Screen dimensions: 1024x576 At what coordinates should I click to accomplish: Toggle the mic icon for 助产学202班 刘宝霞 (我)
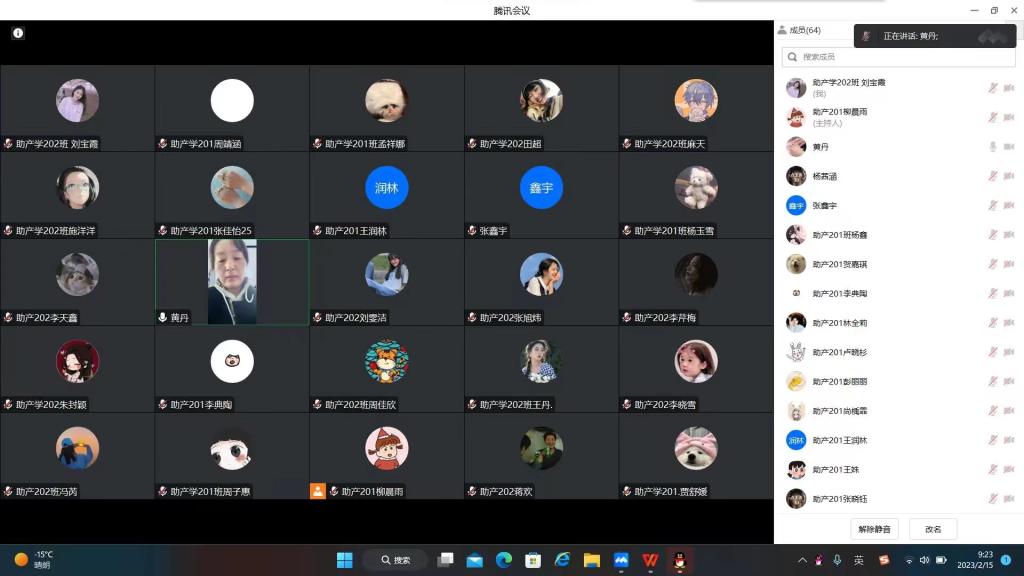tap(993, 88)
